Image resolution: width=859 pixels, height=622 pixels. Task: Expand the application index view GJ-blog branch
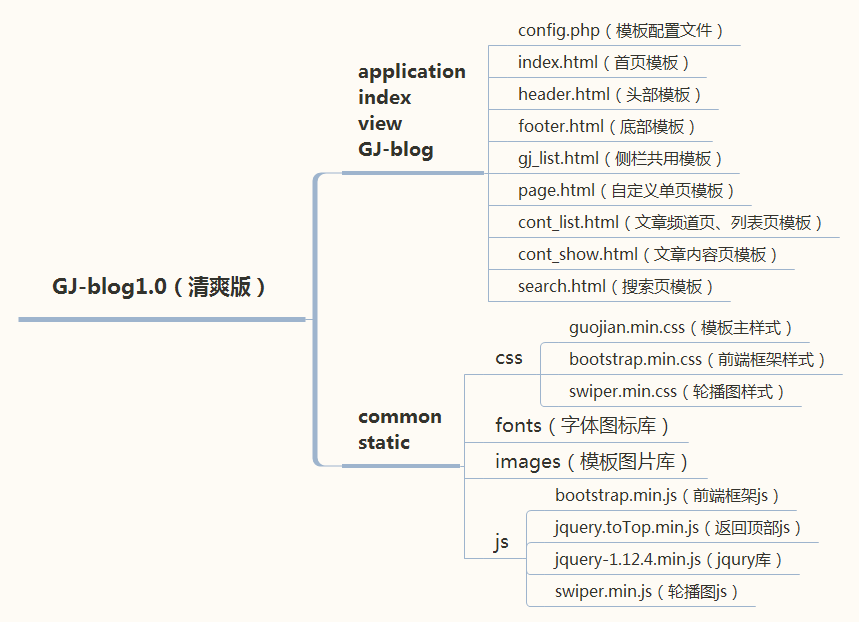tap(412, 110)
